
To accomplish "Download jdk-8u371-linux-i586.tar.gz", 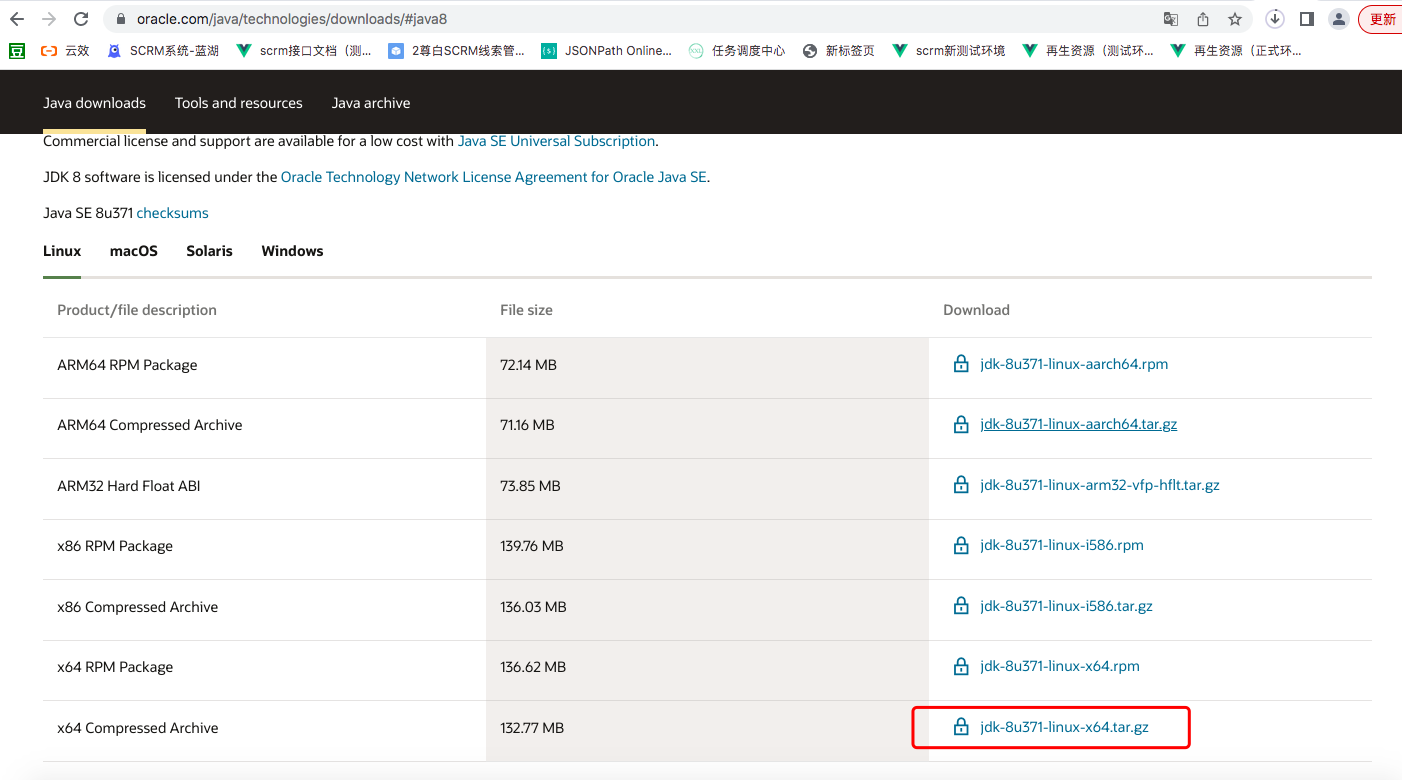I will [x=1067, y=606].
